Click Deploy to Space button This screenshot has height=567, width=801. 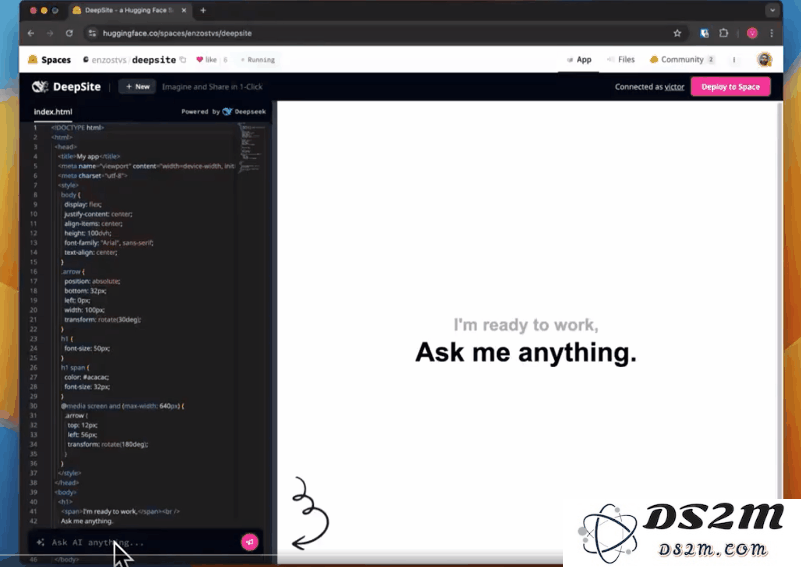[731, 87]
